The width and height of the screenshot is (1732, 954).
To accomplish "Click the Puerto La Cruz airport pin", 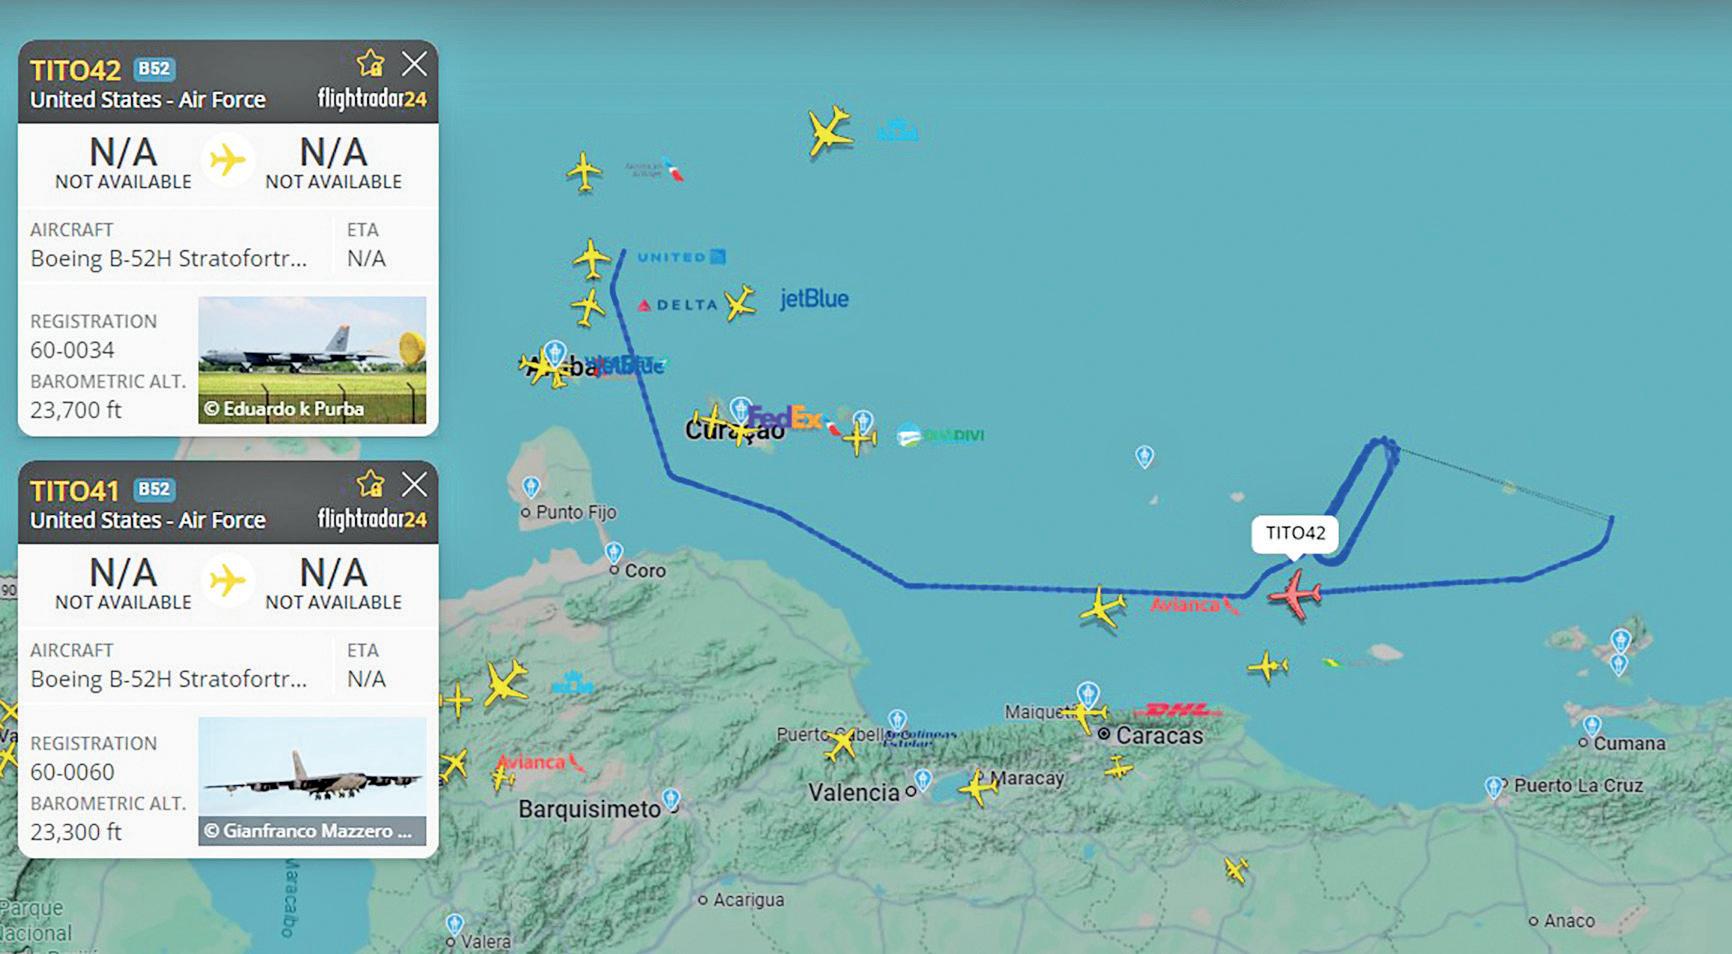I will pos(1494,788).
